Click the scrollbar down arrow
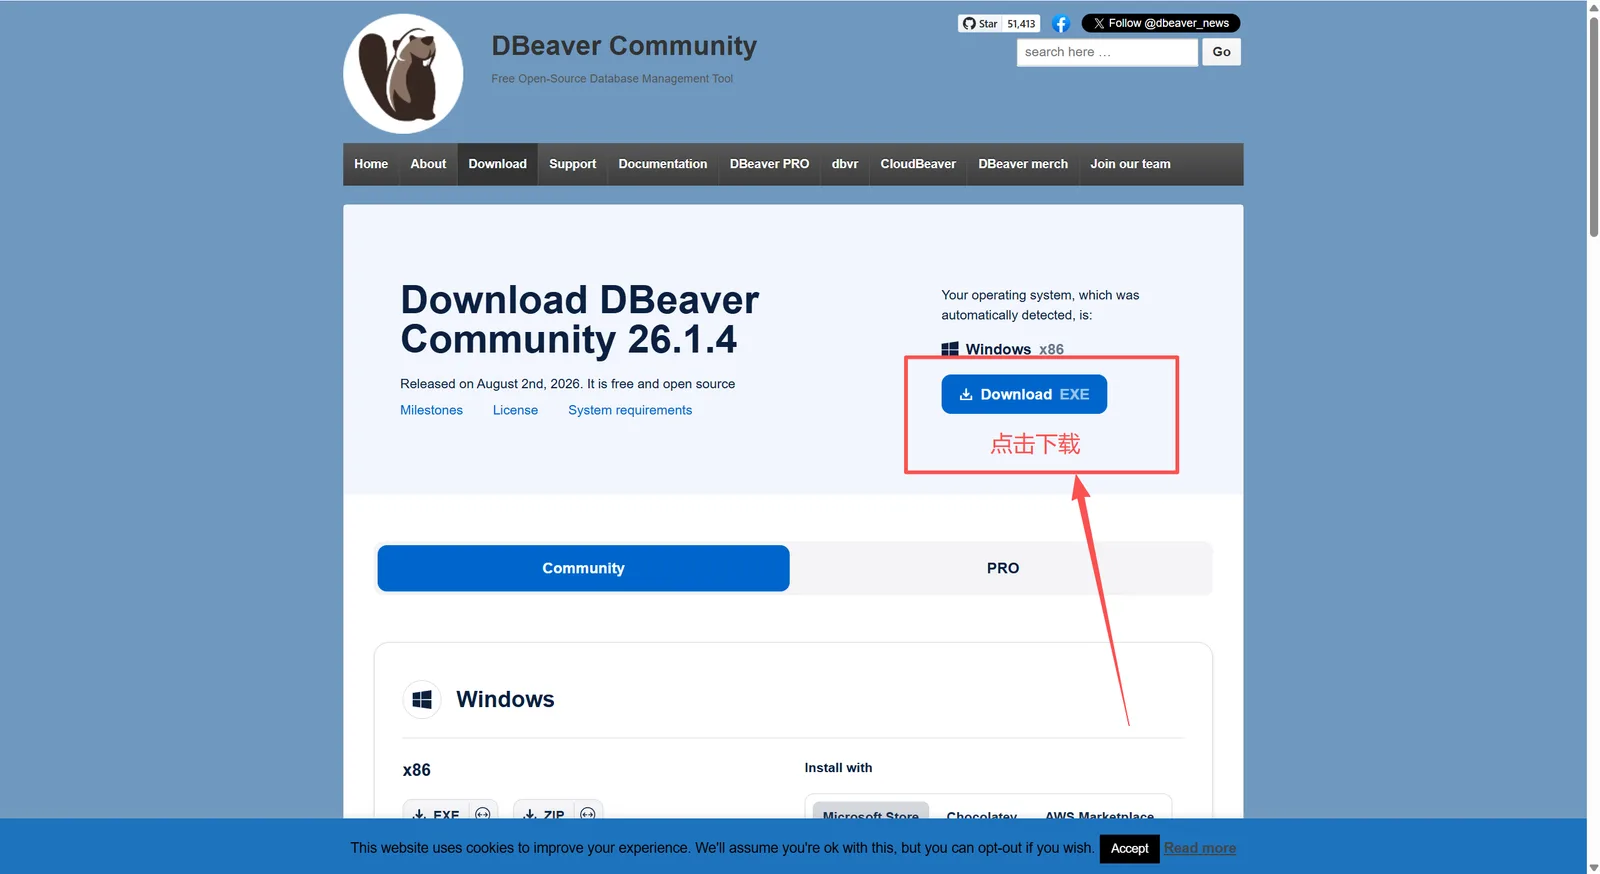1600x874 pixels. (1594, 867)
